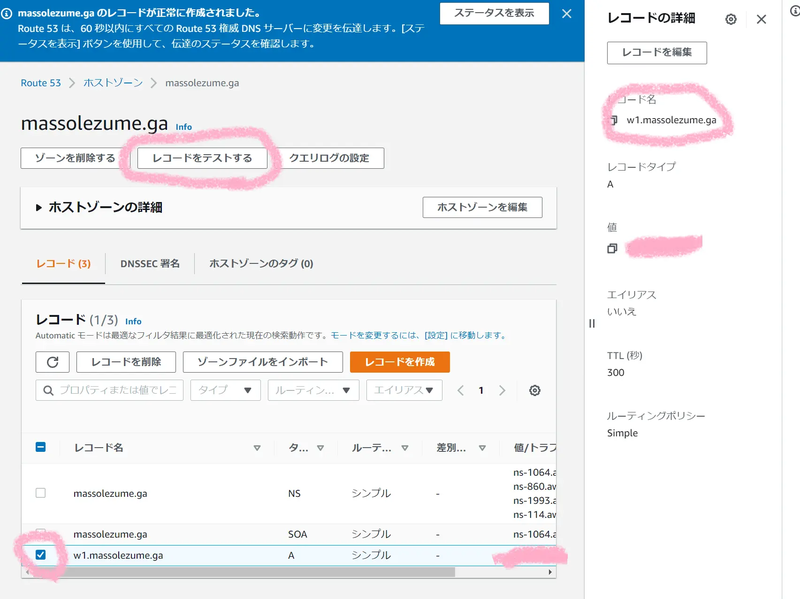Screen dimensions: 800x599
Task: Copy the record value with copy icon
Action: pyautogui.click(x=612, y=248)
